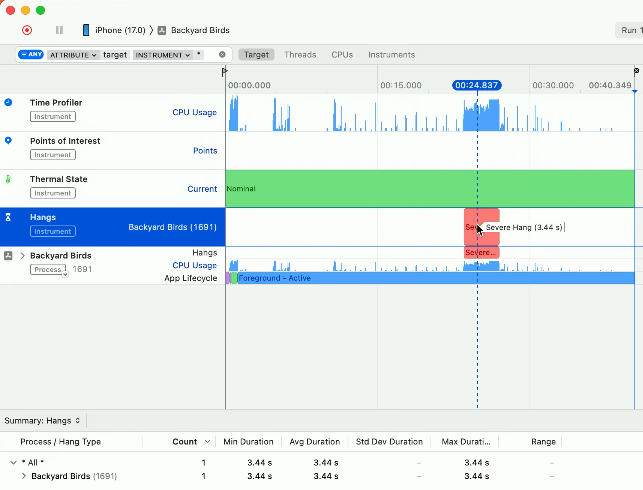The image size is (643, 490).
Task: Click the end flag marker on timeline
Action: (636, 72)
